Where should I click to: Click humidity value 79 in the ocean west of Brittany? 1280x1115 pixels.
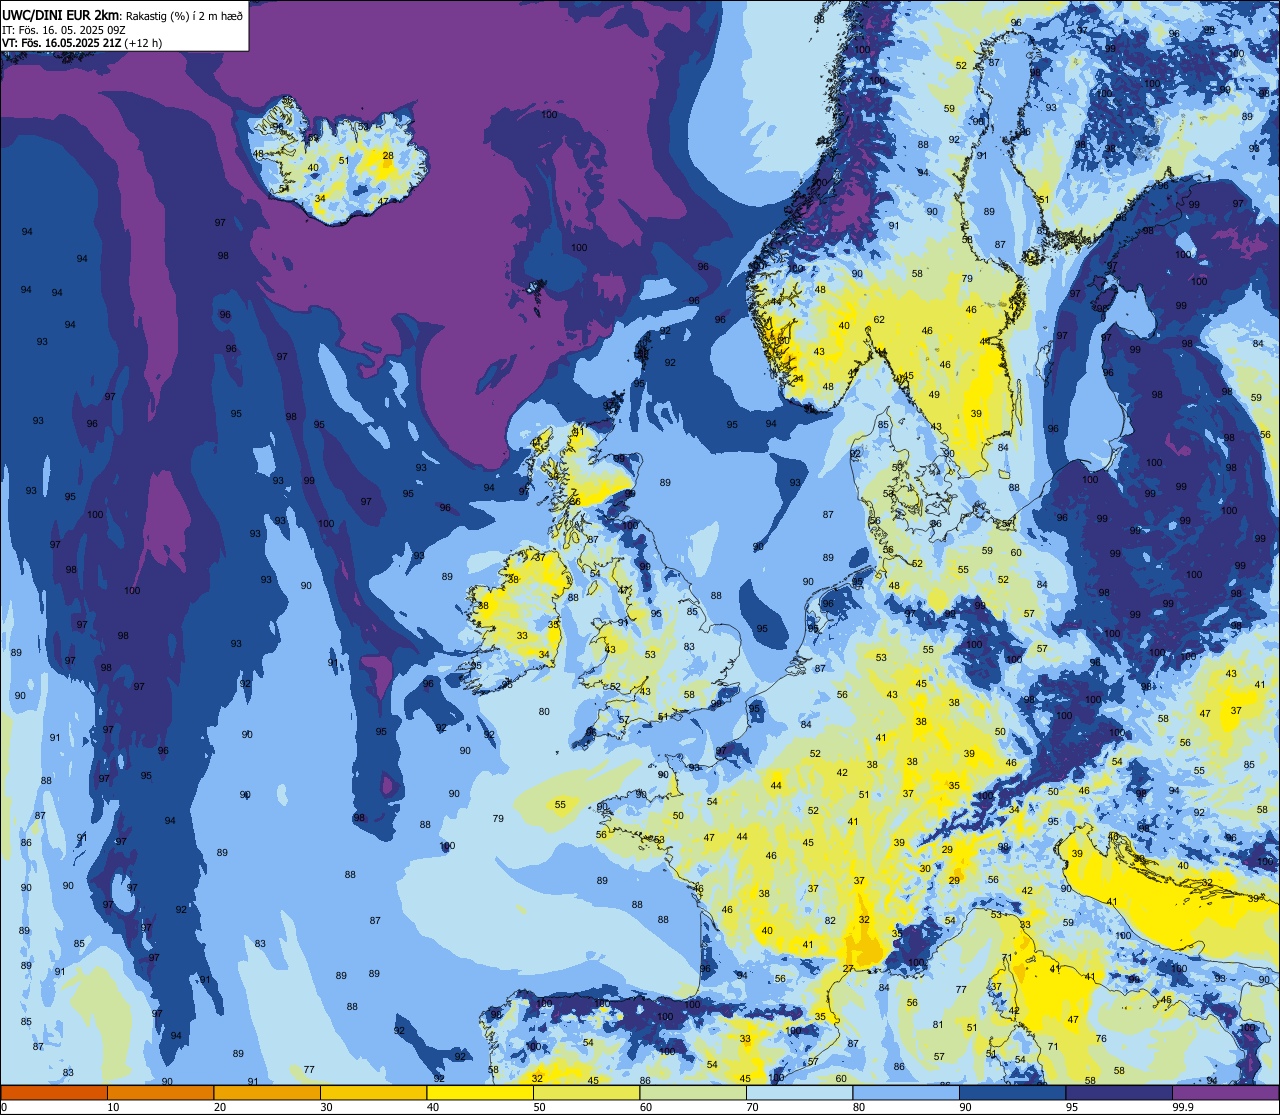point(498,819)
